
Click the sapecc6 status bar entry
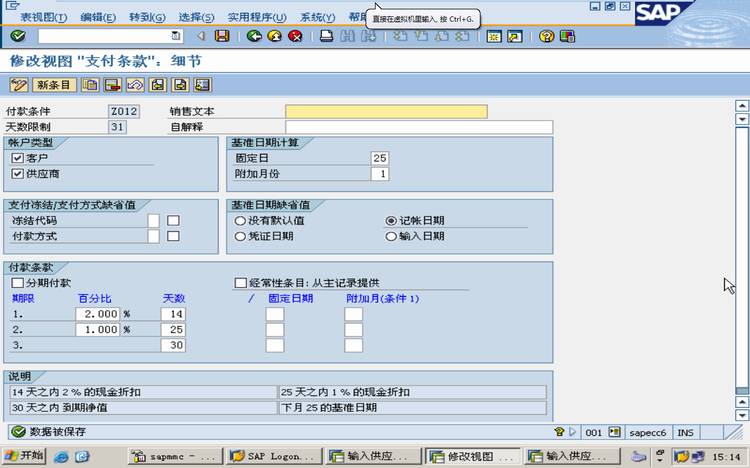point(648,433)
